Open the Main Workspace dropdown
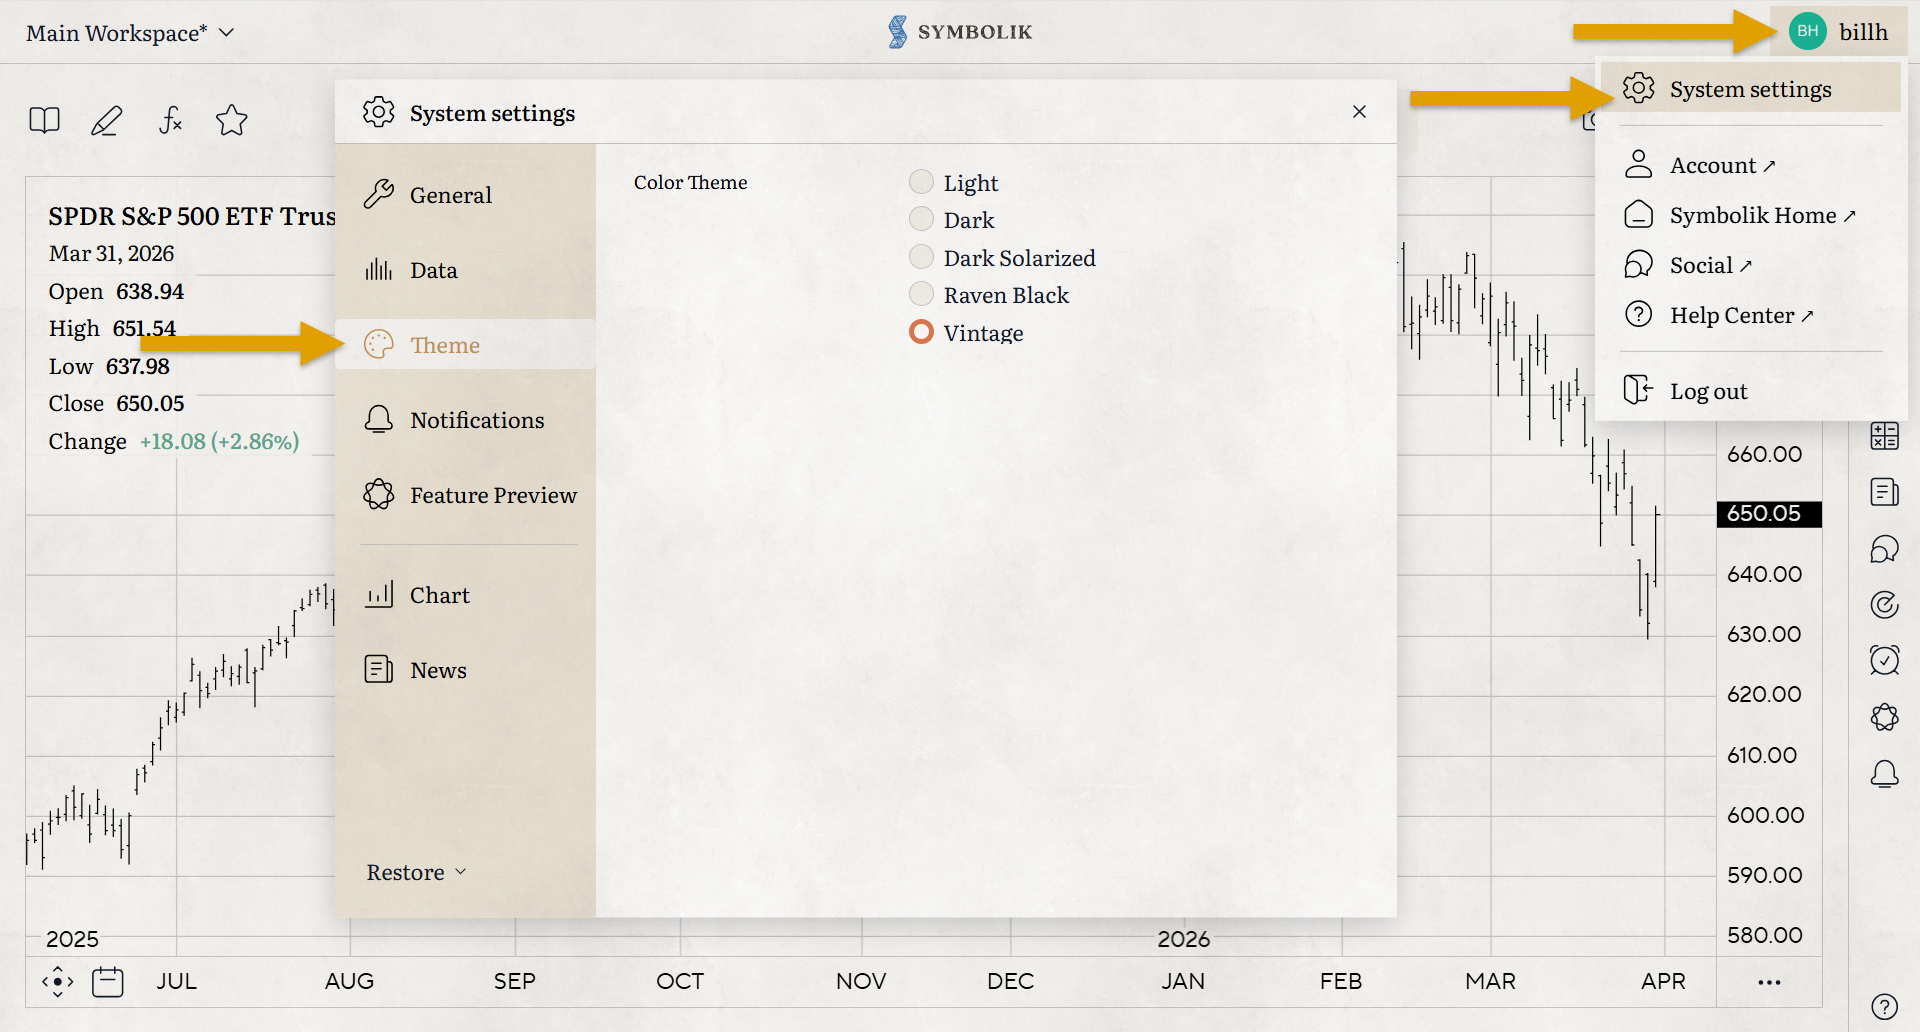 pos(130,33)
